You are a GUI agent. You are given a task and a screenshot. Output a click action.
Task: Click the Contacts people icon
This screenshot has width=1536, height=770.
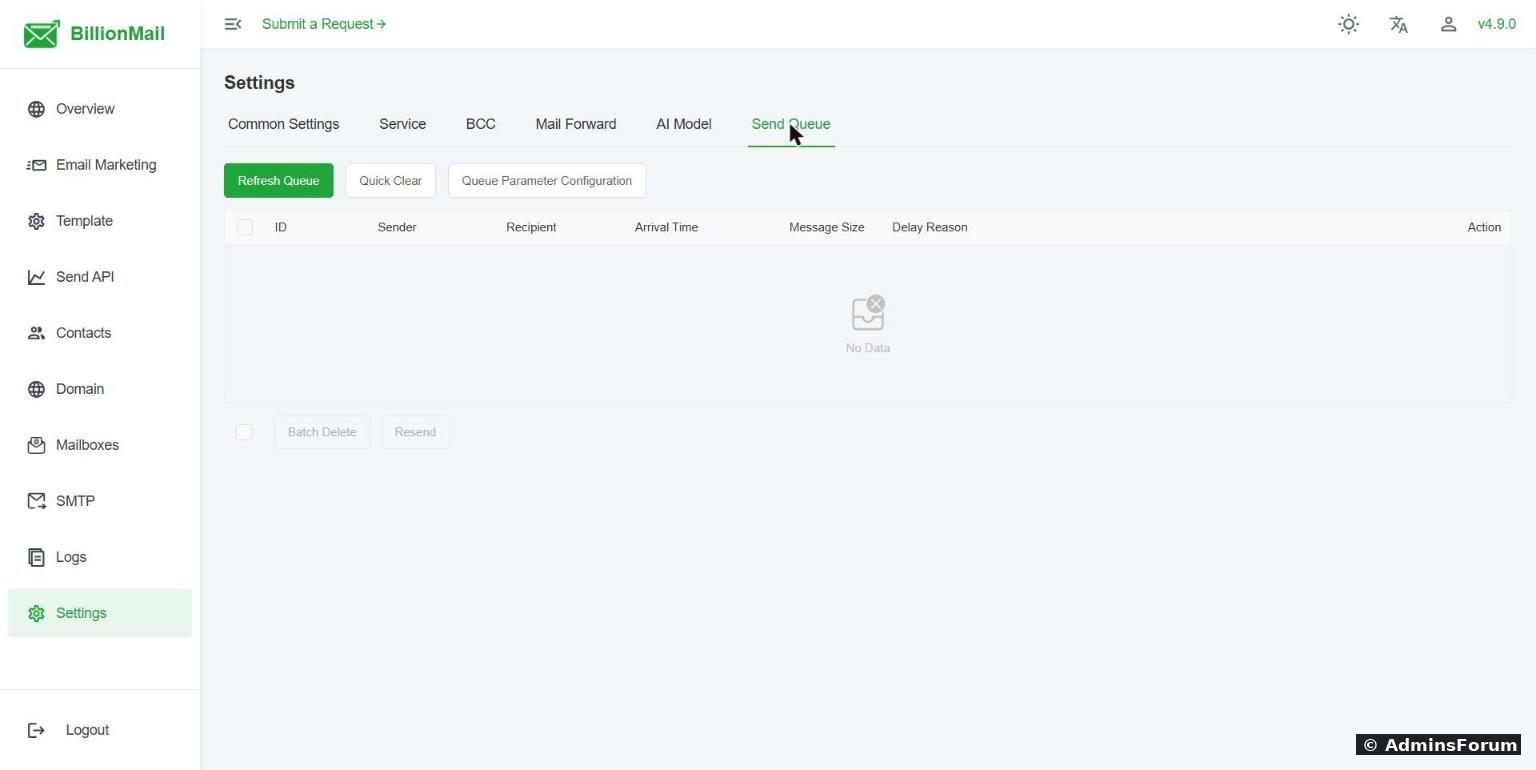click(36, 333)
